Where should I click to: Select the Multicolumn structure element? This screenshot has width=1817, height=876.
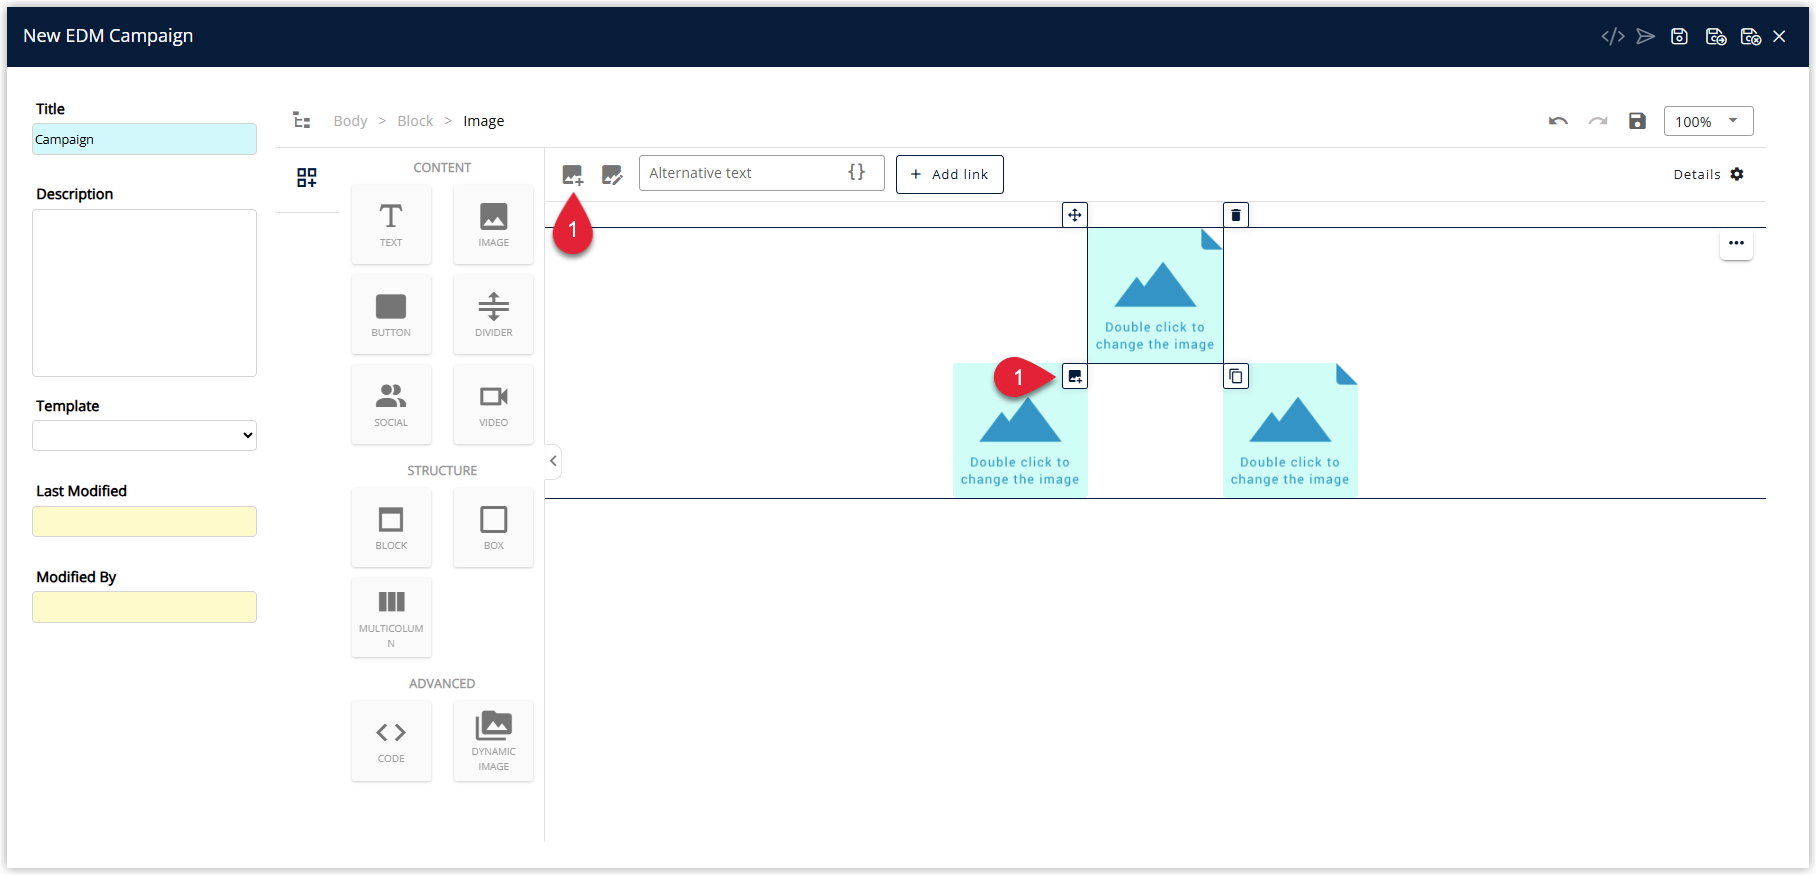coord(391,617)
